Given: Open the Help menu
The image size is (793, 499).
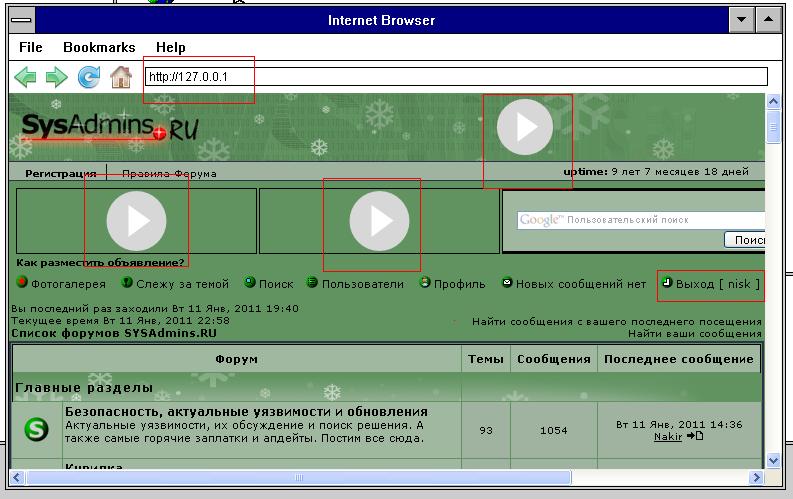Looking at the screenshot, I should pos(170,48).
